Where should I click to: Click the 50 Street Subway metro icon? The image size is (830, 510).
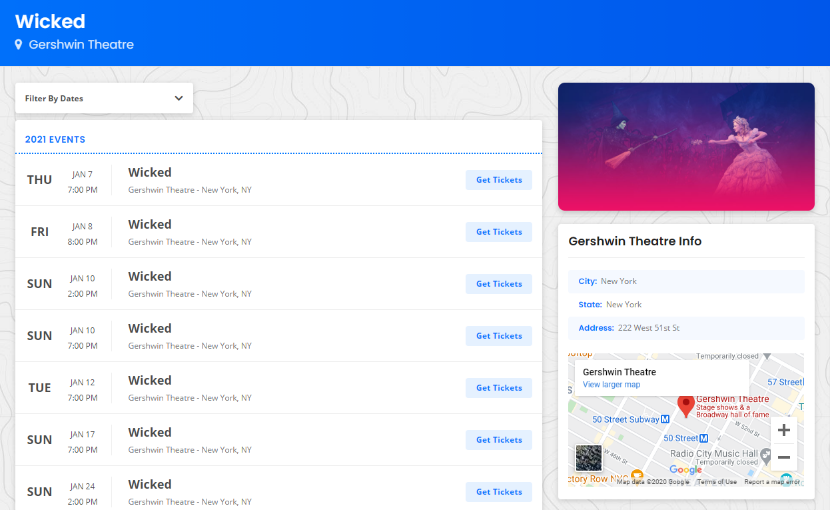pyautogui.click(x=665, y=419)
